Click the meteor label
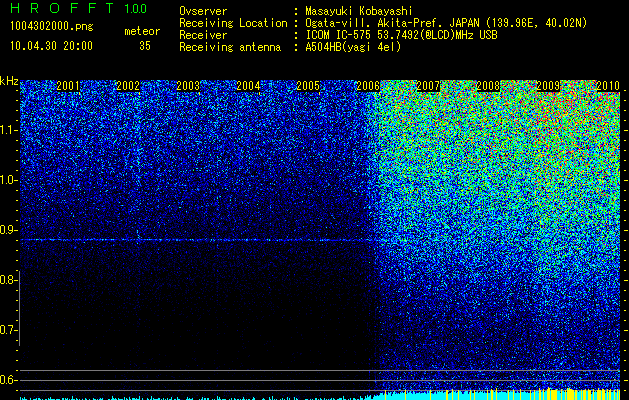 tap(142, 31)
